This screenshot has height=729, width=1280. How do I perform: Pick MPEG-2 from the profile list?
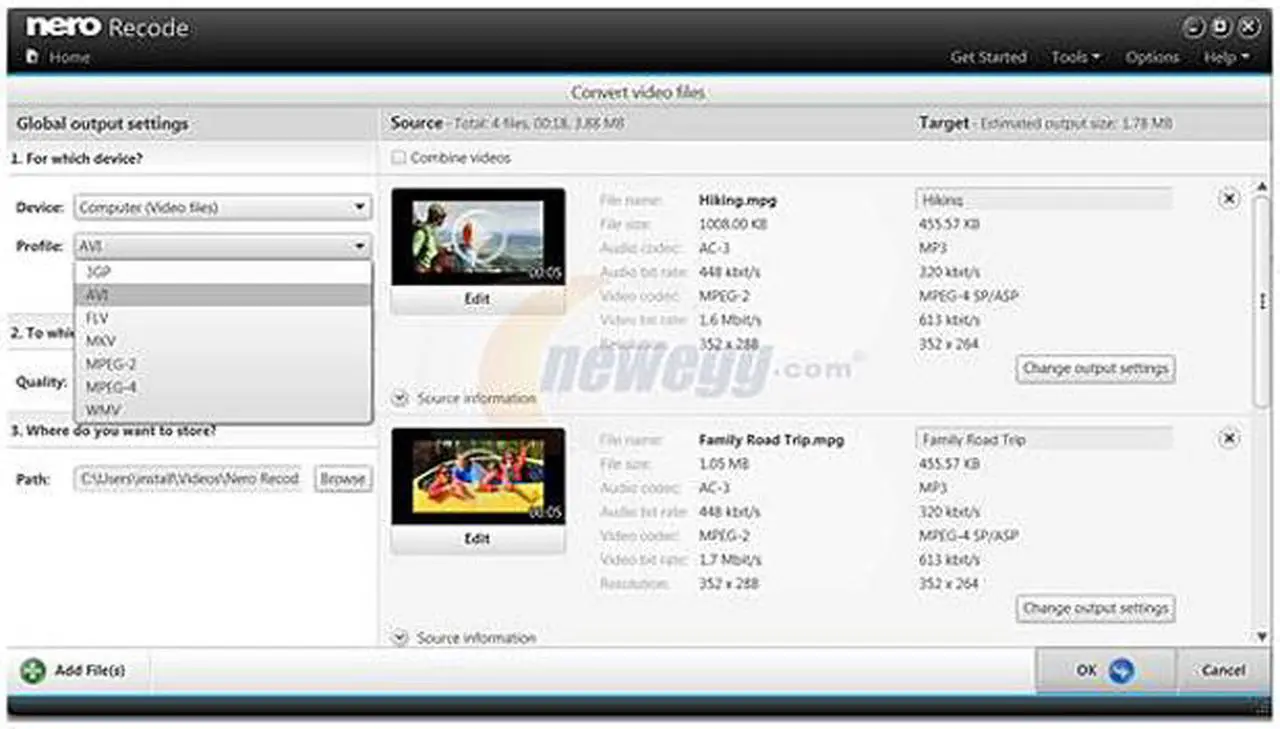[223, 364]
